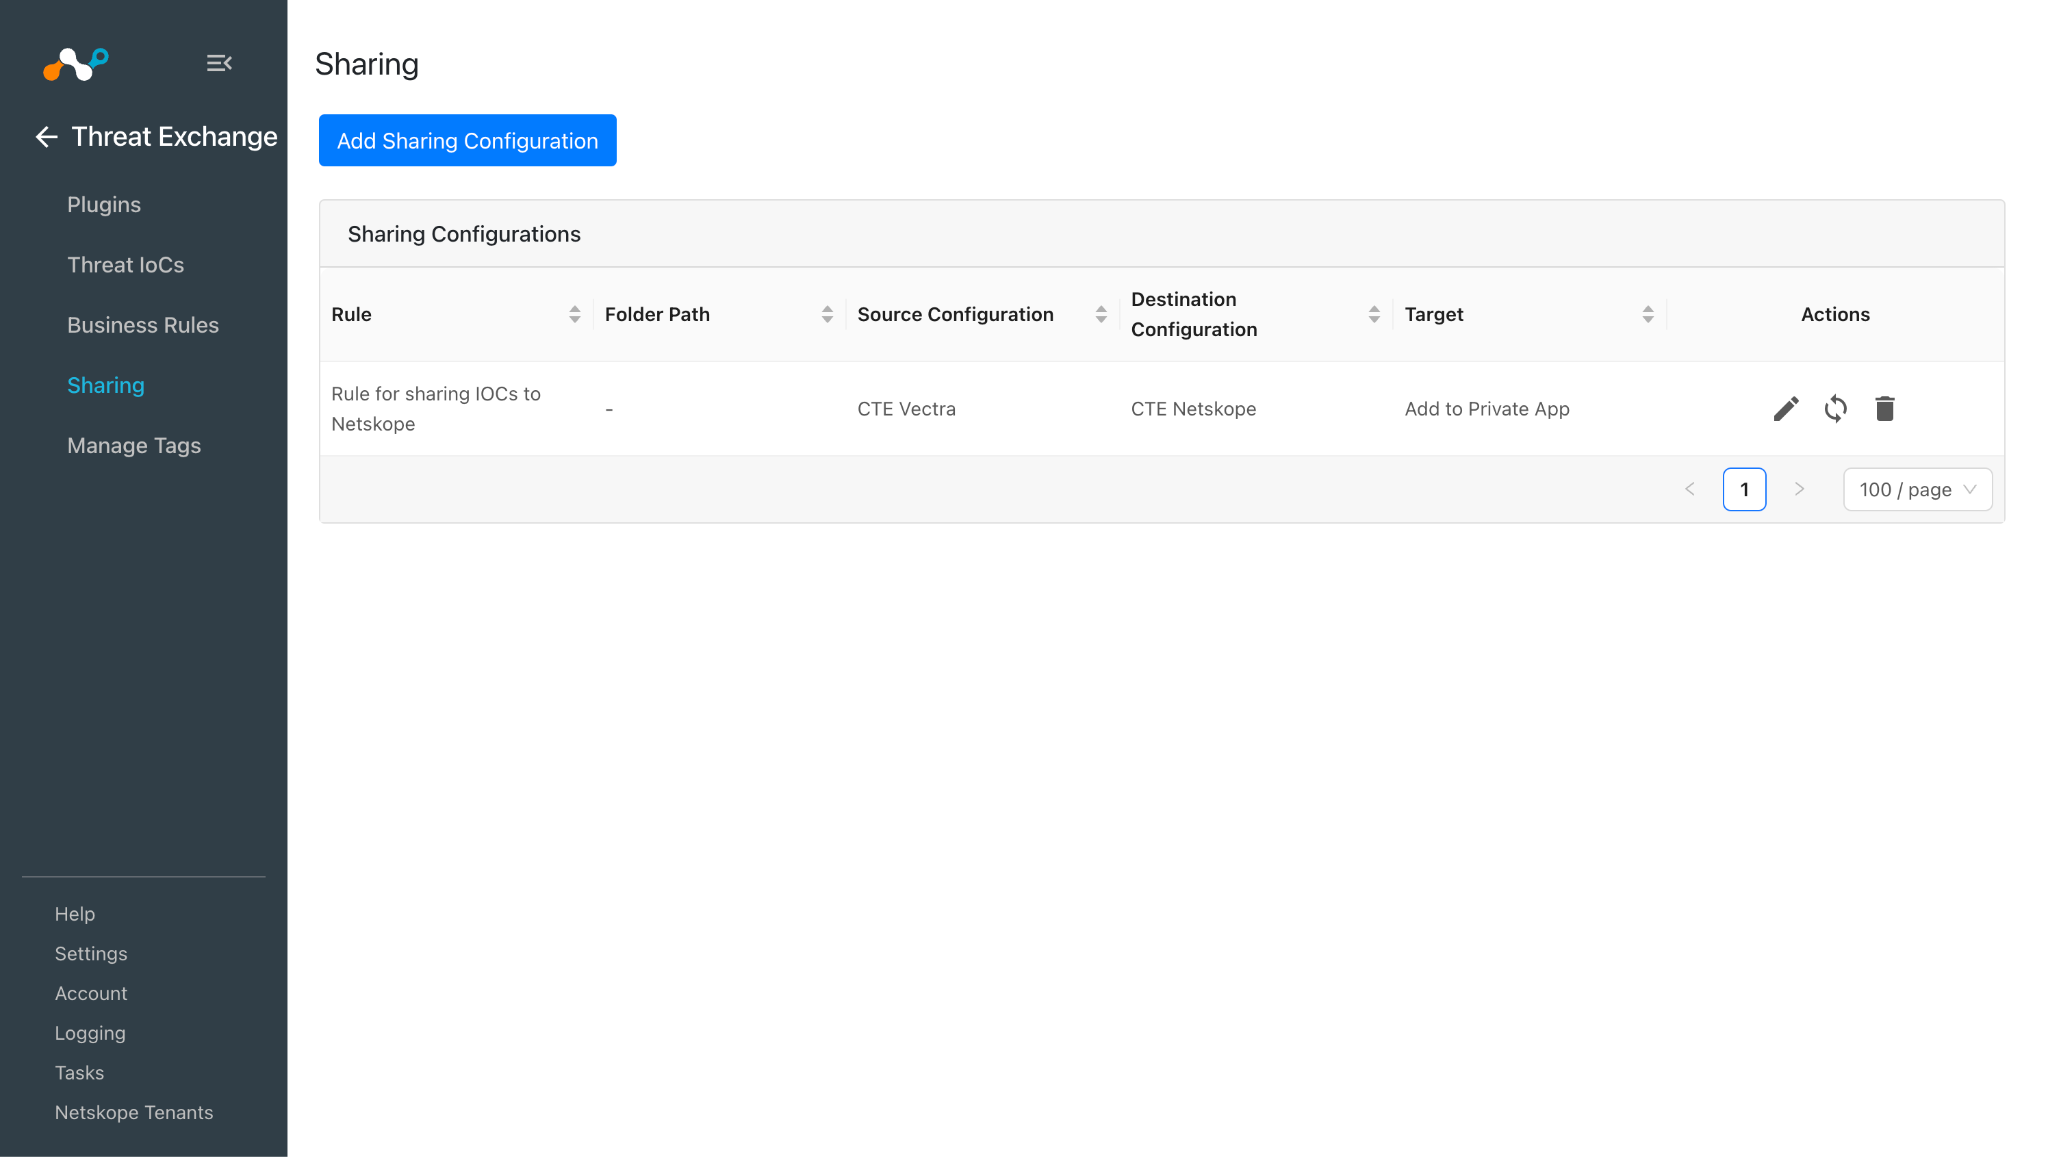Go back using Threat Exchange arrow

pyautogui.click(x=46, y=137)
